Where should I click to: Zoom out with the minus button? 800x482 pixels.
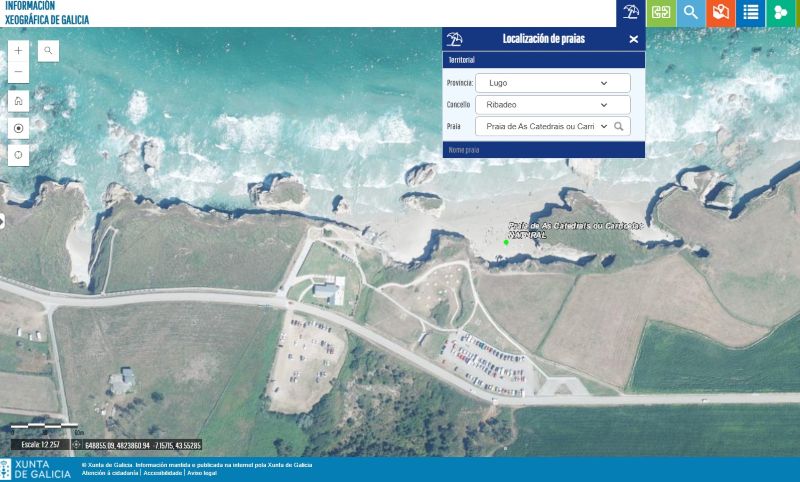pyautogui.click(x=18, y=72)
